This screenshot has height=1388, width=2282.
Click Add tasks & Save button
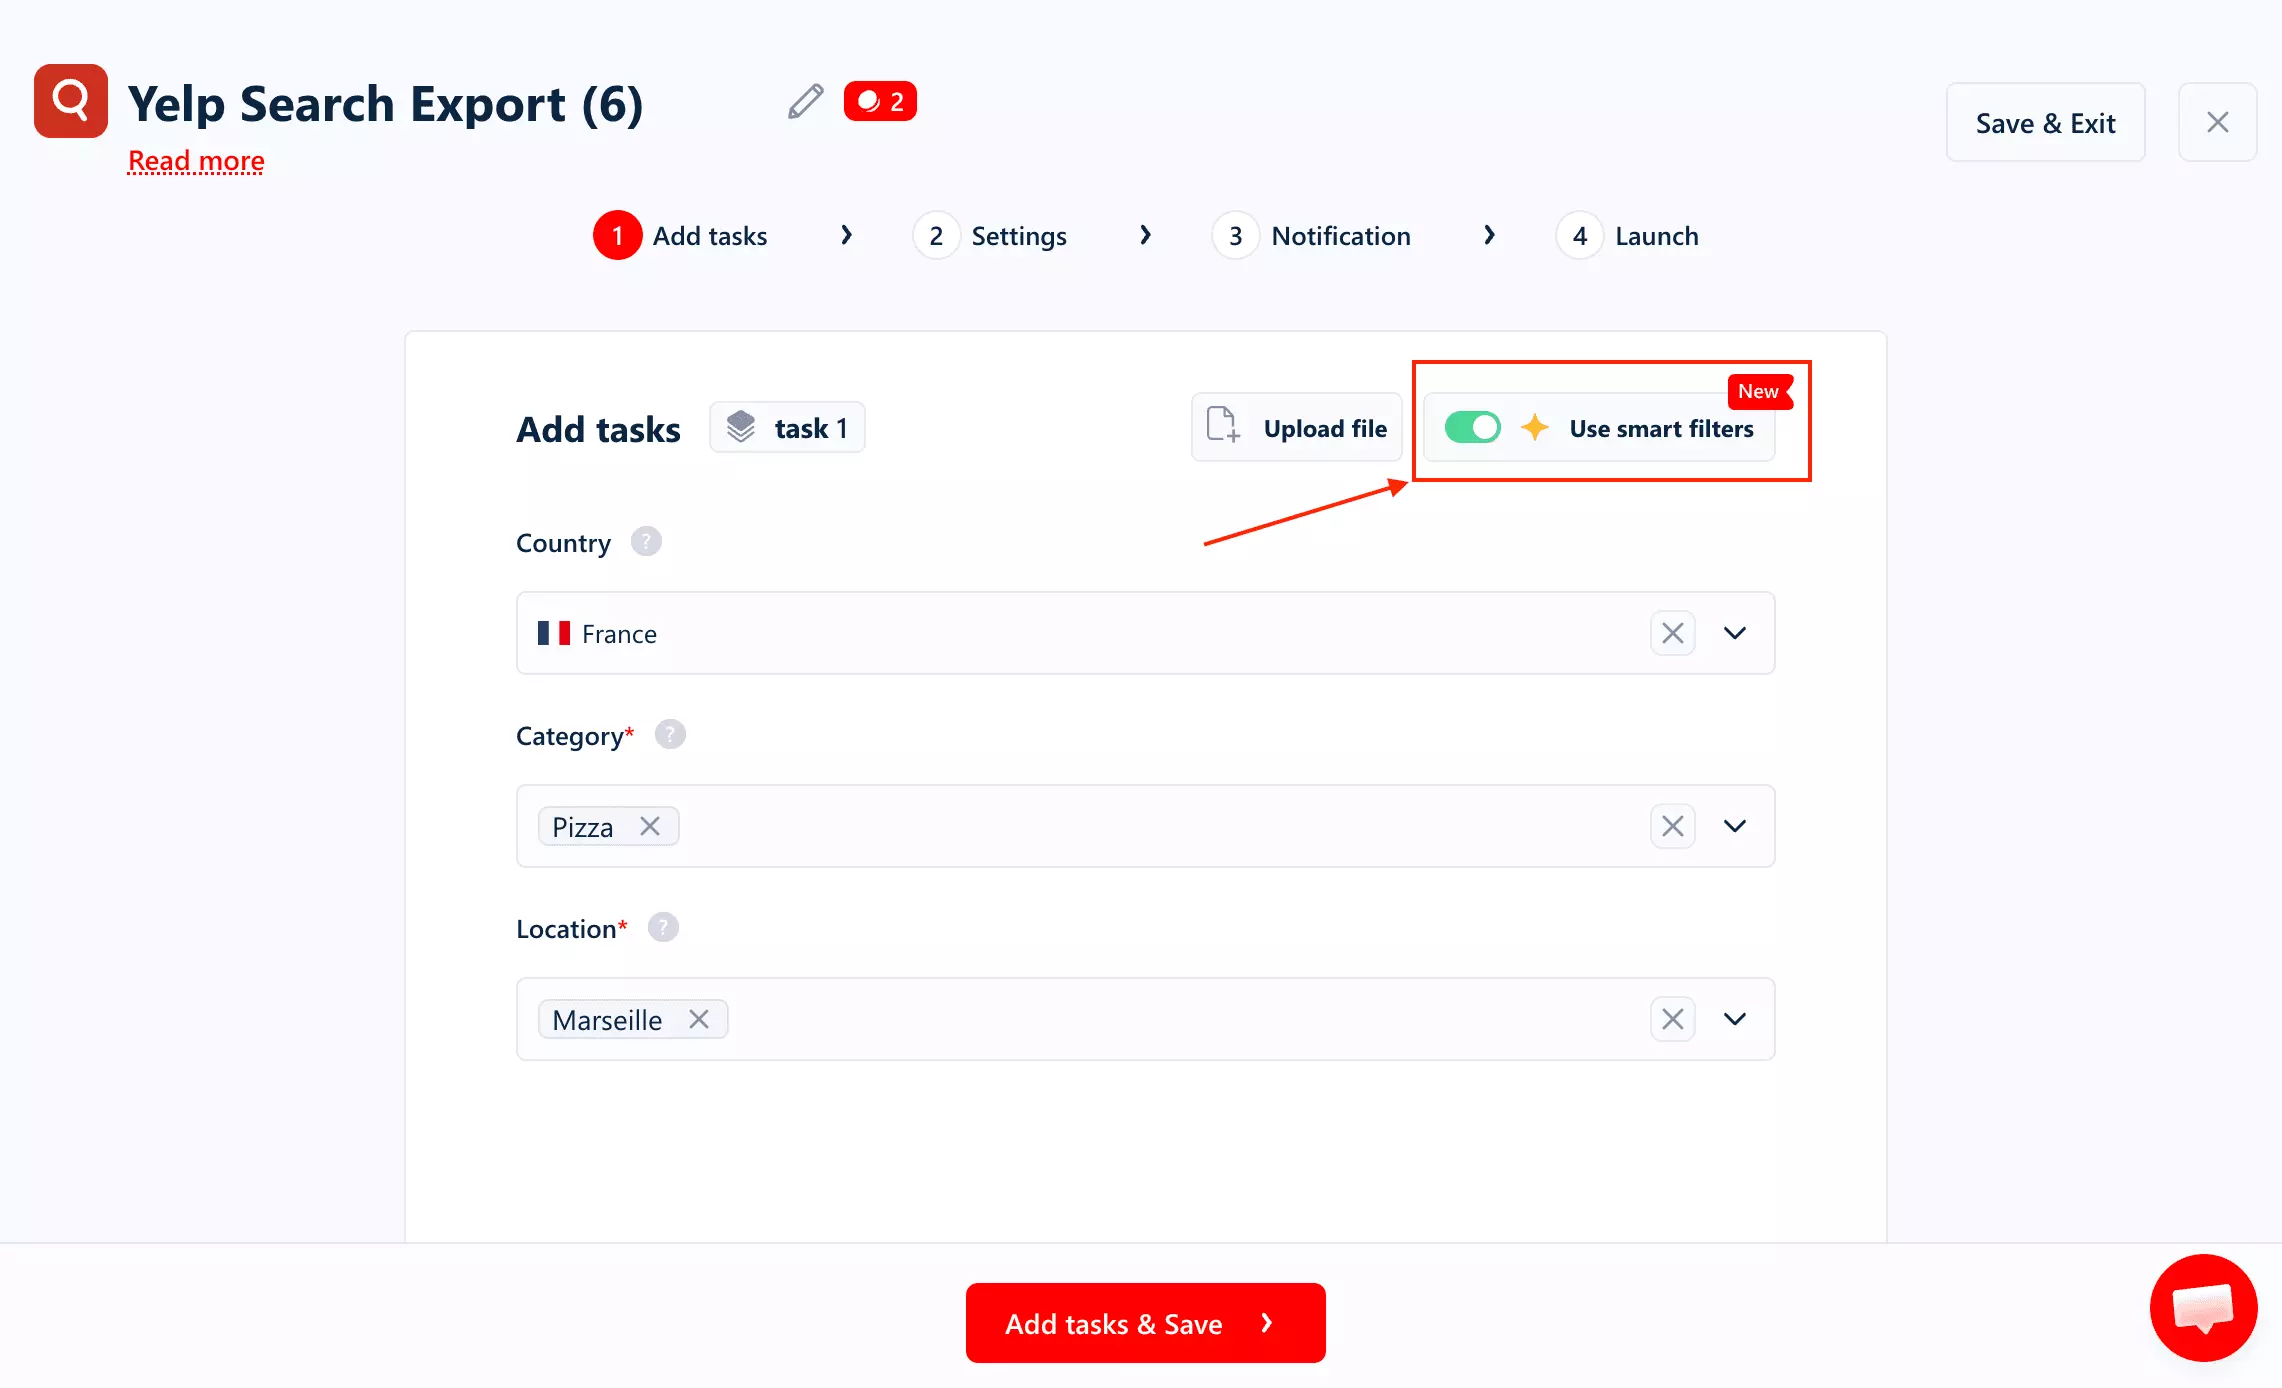click(x=1146, y=1322)
